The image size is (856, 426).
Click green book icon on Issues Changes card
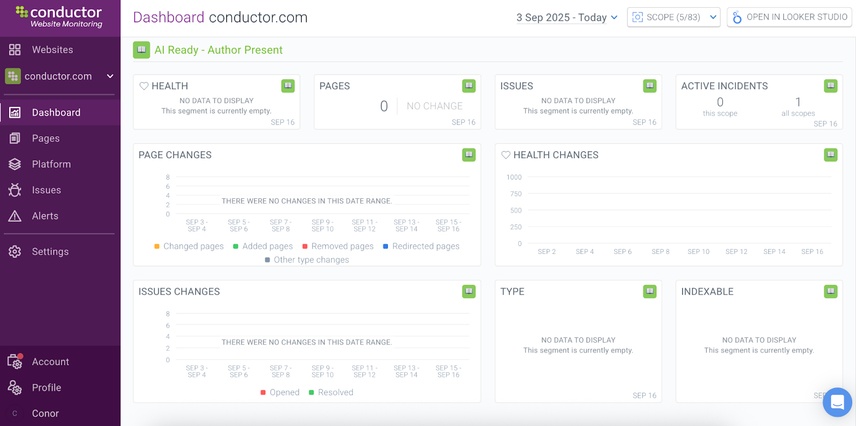(x=468, y=291)
